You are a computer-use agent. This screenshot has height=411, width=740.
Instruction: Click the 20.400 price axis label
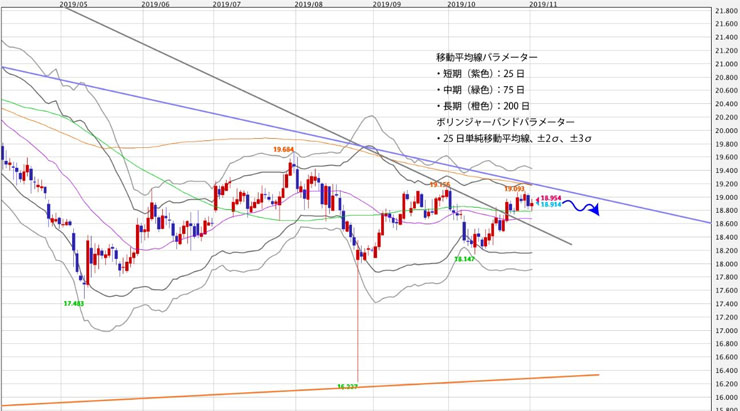[x=726, y=104]
